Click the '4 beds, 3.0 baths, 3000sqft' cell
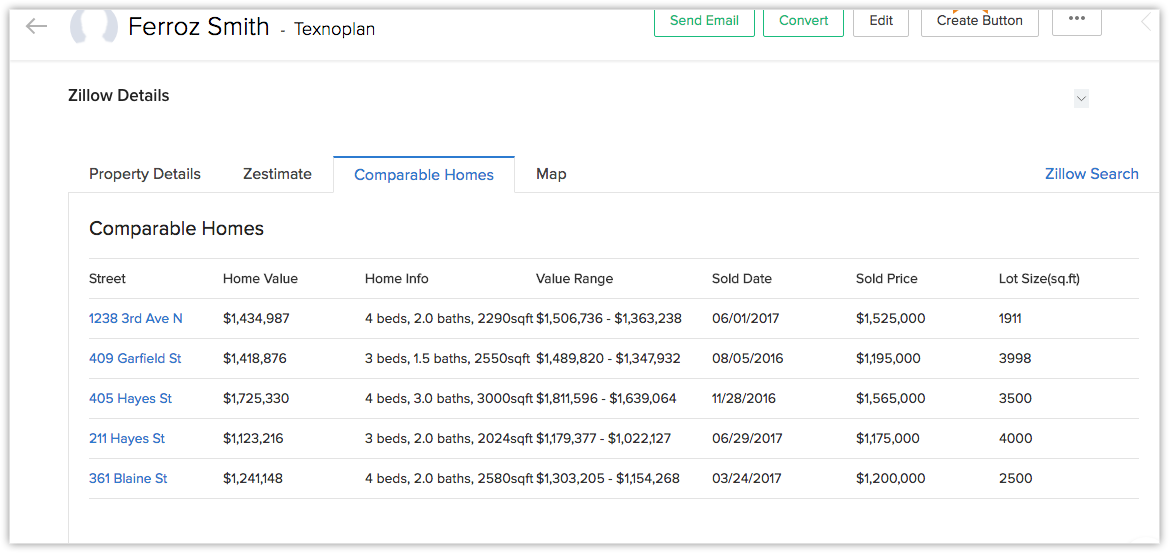This screenshot has width=1169, height=553. [449, 399]
